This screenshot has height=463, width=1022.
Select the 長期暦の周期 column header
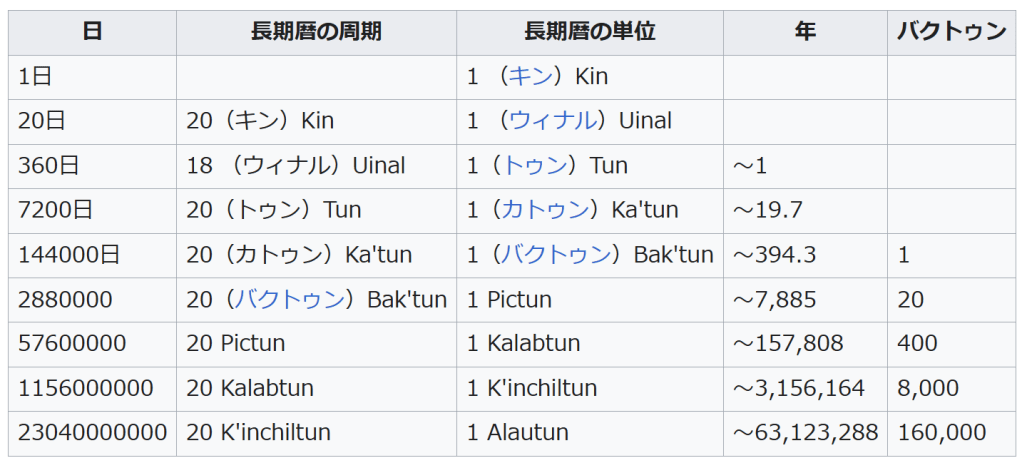coord(316,32)
